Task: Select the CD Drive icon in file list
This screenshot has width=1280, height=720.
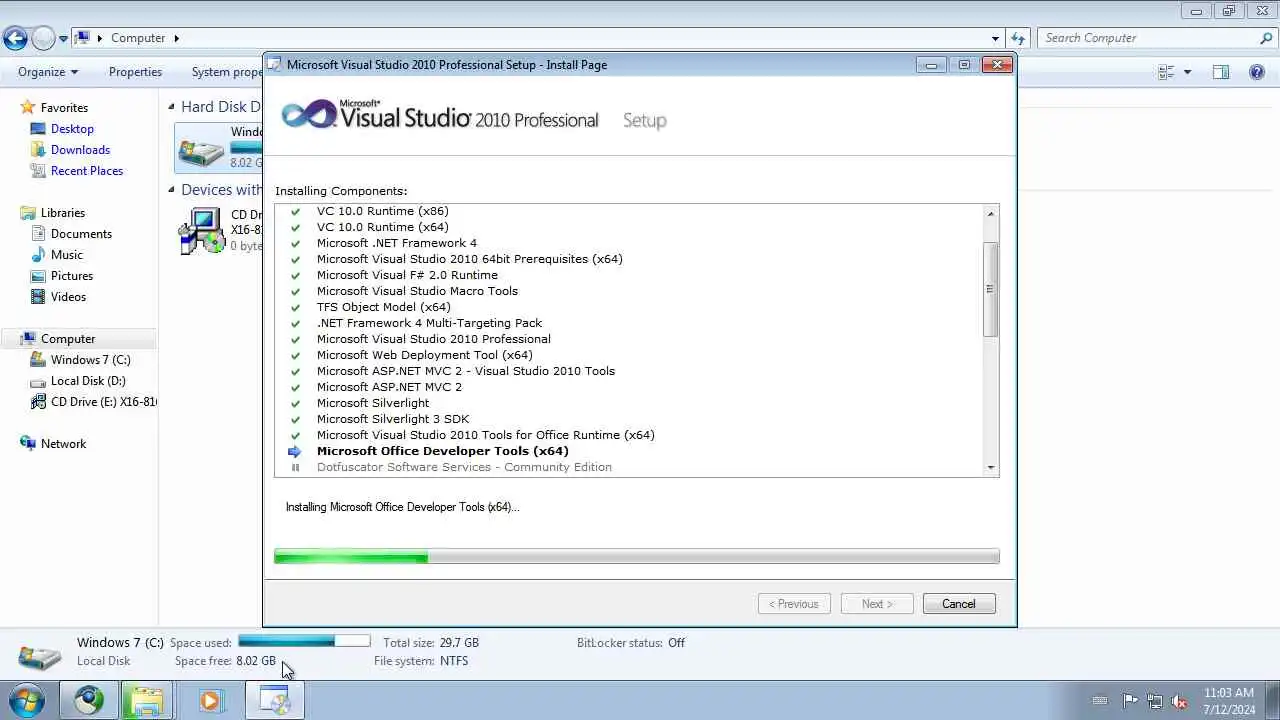Action: pos(202,230)
